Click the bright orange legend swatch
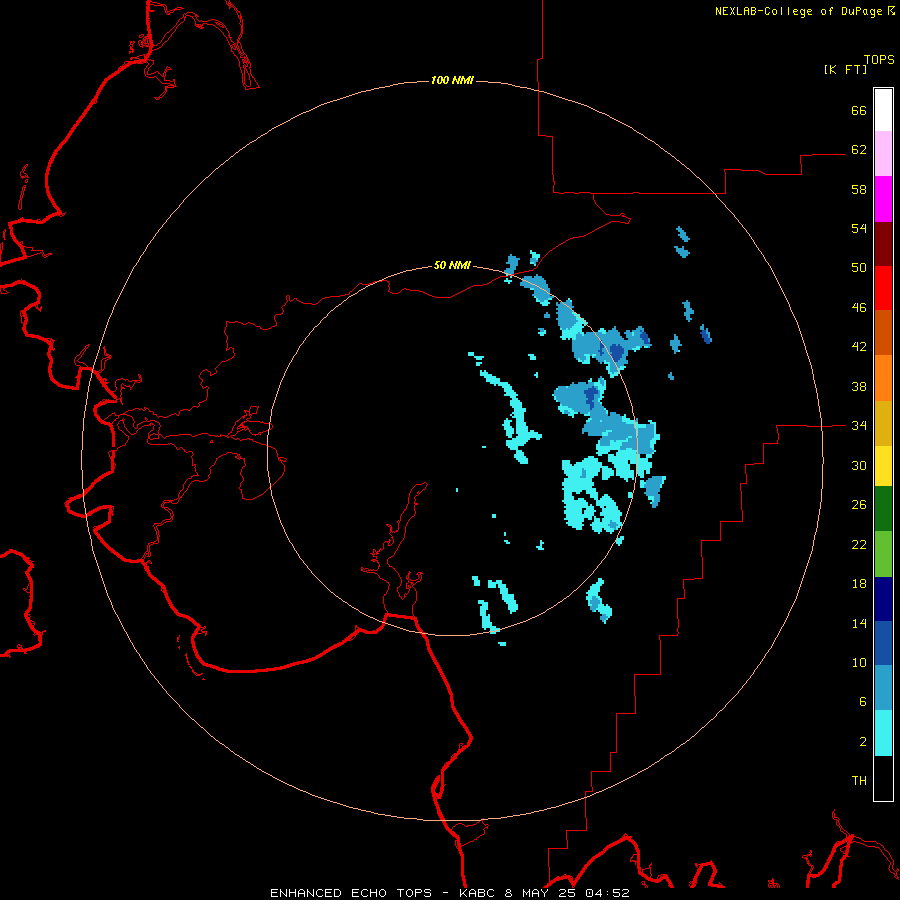Screen dimensions: 900x900 [x=883, y=378]
